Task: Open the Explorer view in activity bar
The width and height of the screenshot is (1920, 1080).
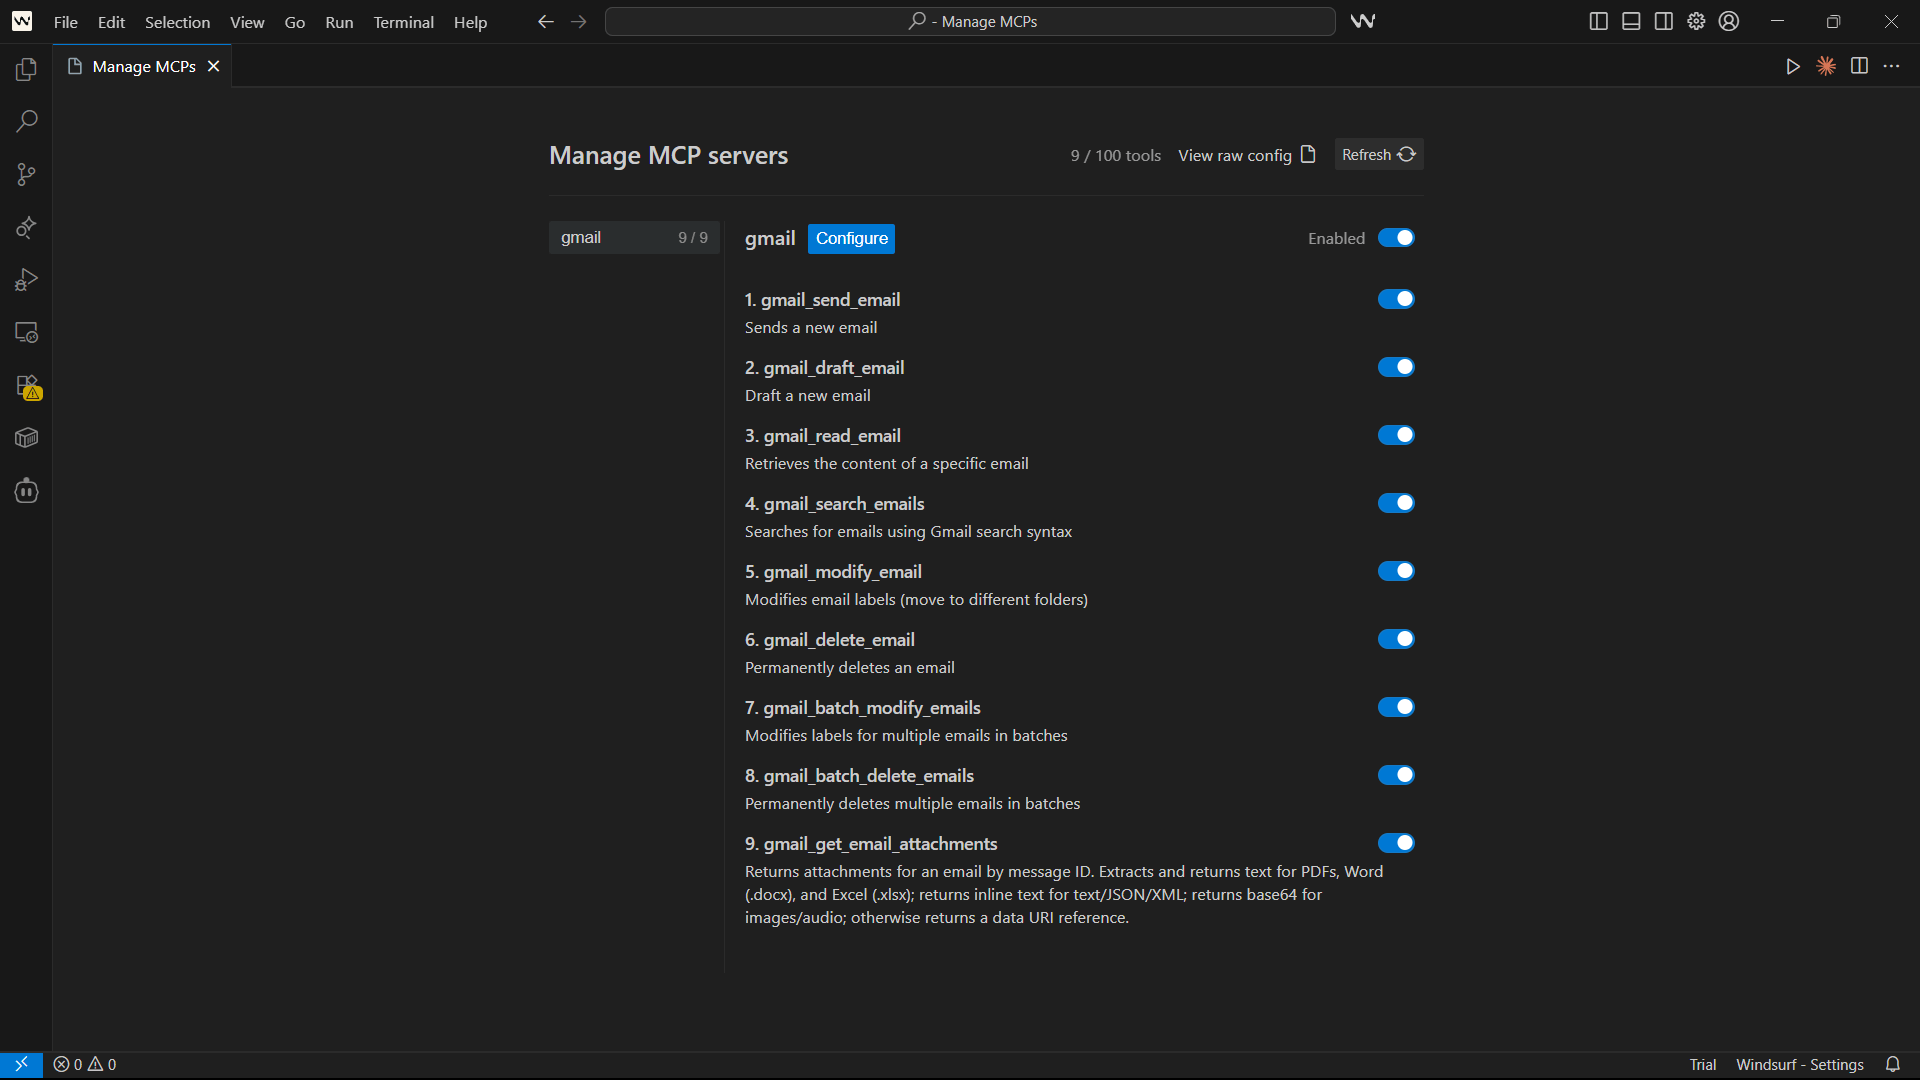Action: (26, 69)
